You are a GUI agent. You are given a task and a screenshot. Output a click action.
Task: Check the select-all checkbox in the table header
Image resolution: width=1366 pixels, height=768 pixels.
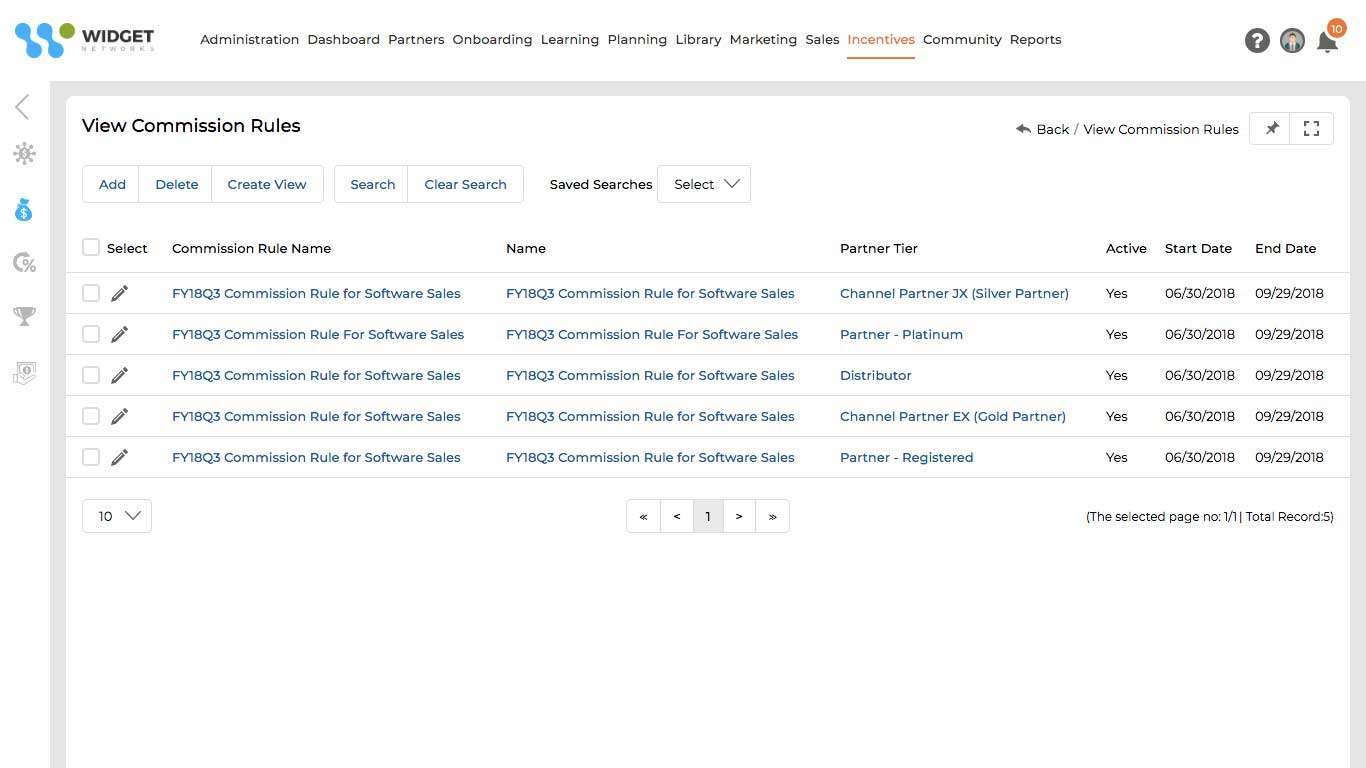[x=91, y=247]
